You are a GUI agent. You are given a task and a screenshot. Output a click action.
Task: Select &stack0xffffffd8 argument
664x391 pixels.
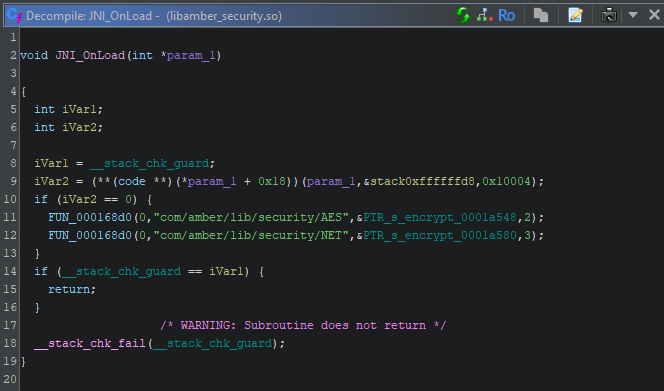pos(419,181)
